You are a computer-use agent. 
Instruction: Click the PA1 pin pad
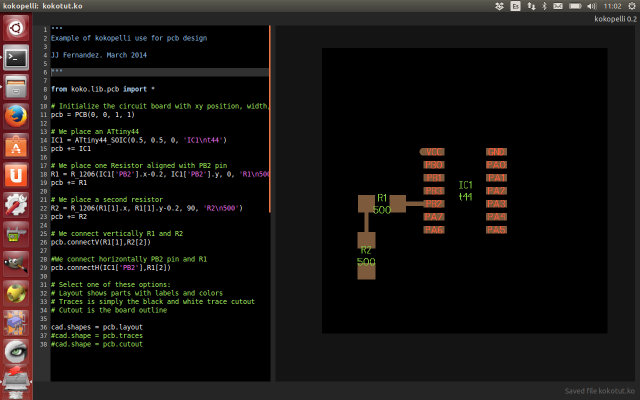point(496,178)
